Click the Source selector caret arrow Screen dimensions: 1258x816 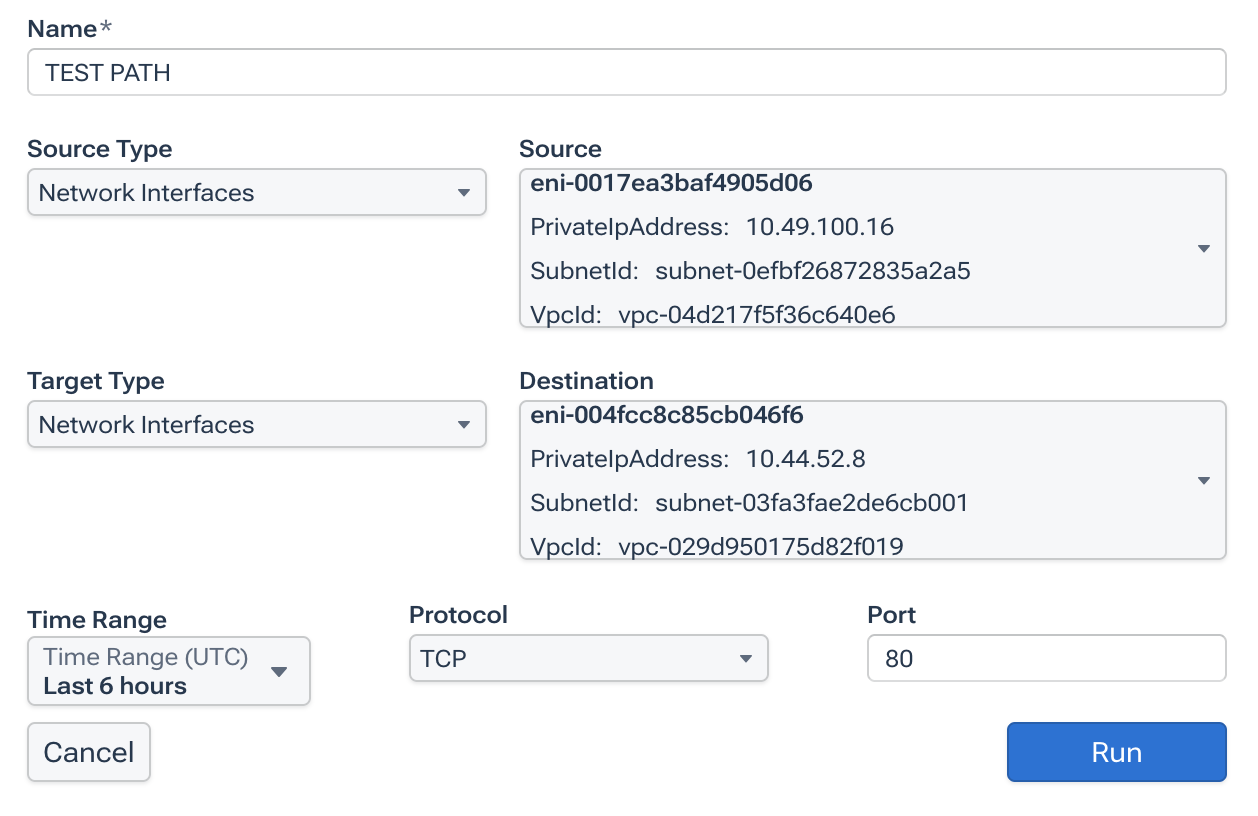(x=1203, y=249)
